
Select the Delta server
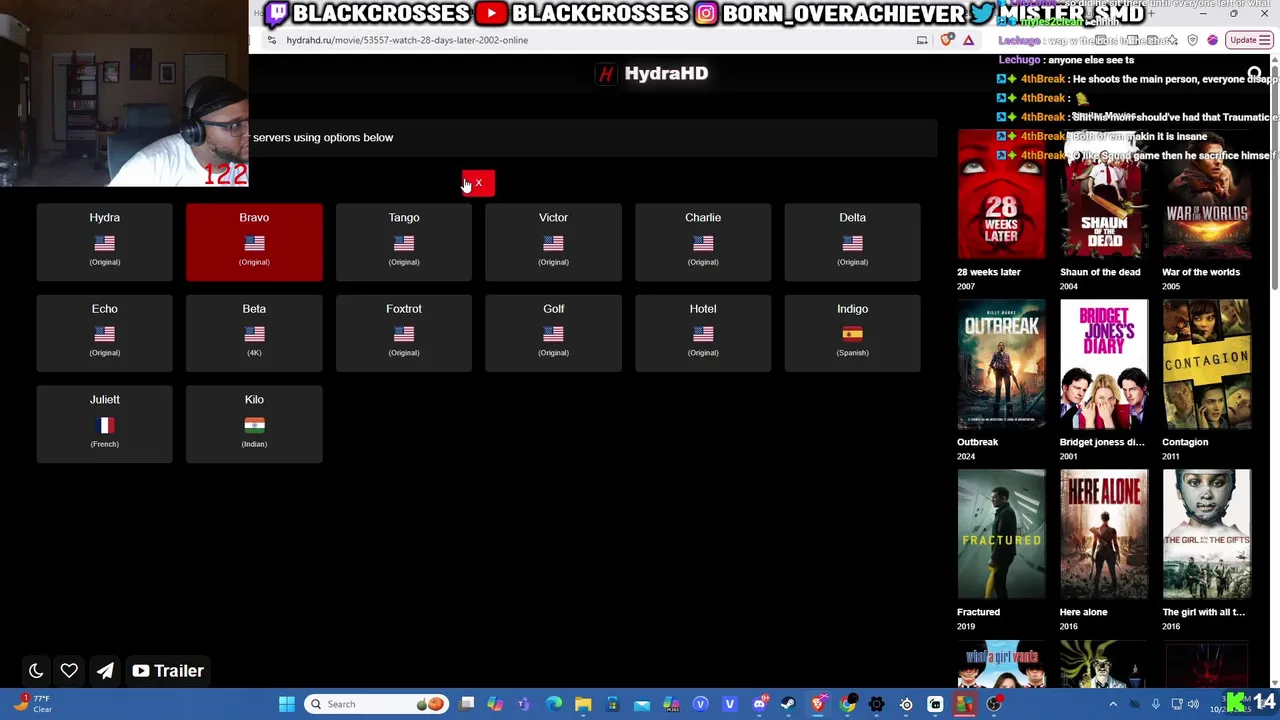(x=852, y=241)
